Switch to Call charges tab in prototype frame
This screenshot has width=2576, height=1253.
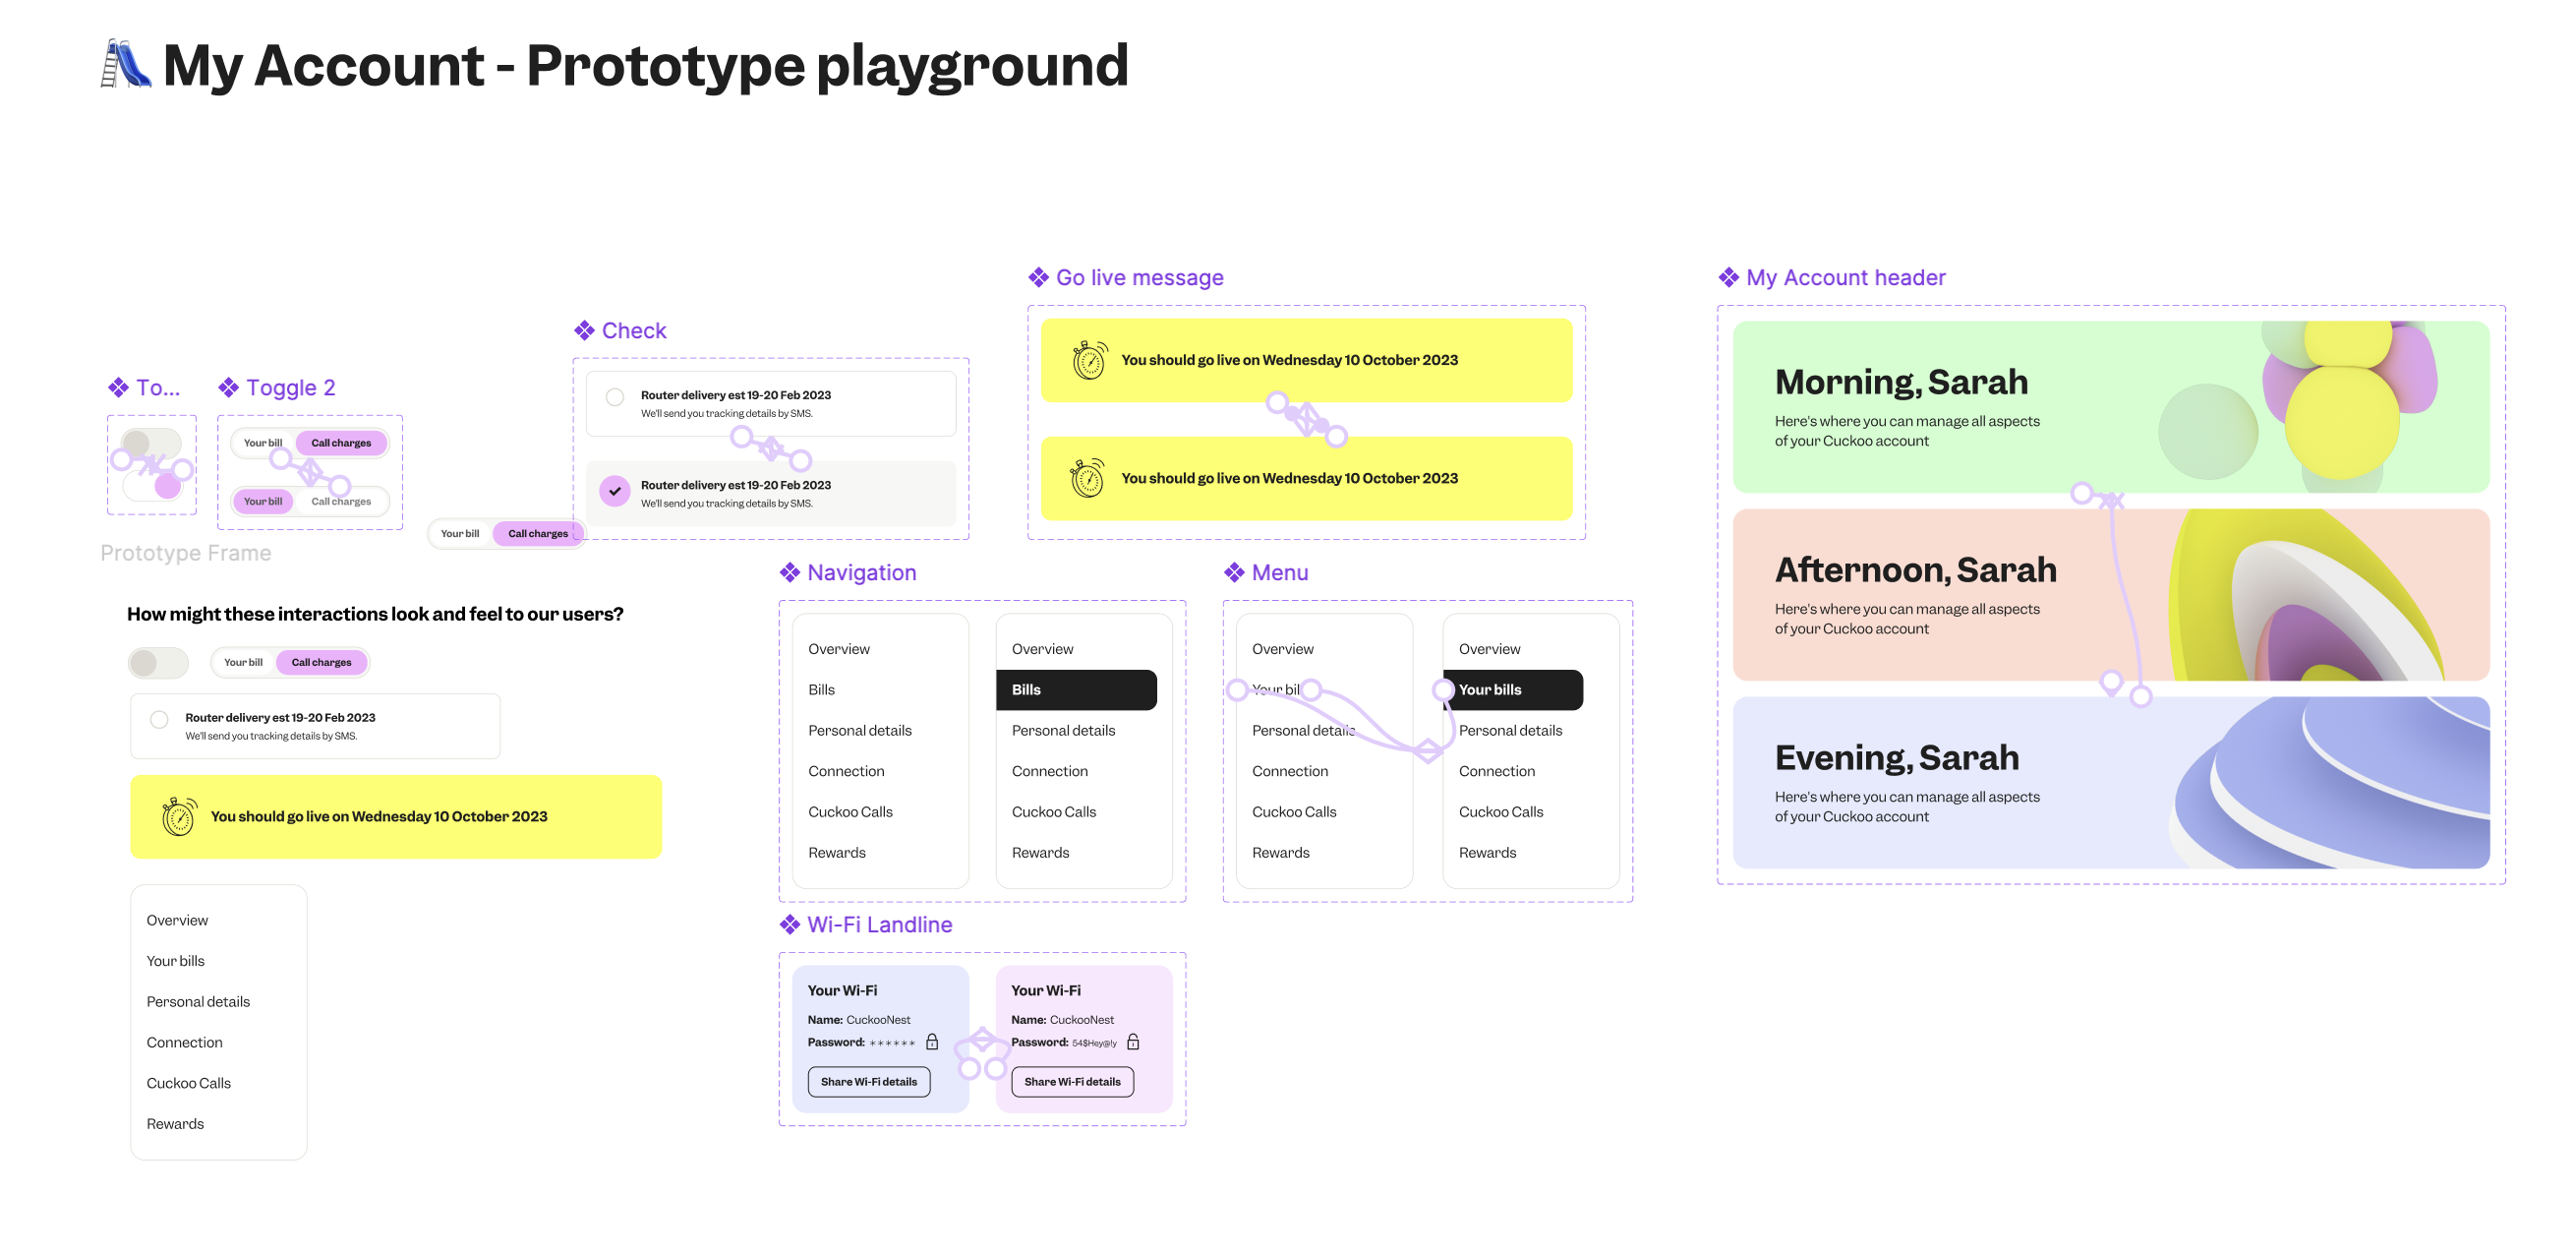click(x=321, y=662)
